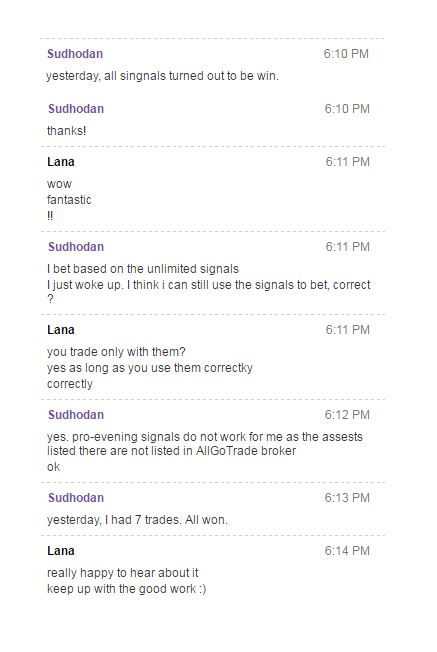Click the first Sudhodan name at 6:10 PM

tap(75, 54)
